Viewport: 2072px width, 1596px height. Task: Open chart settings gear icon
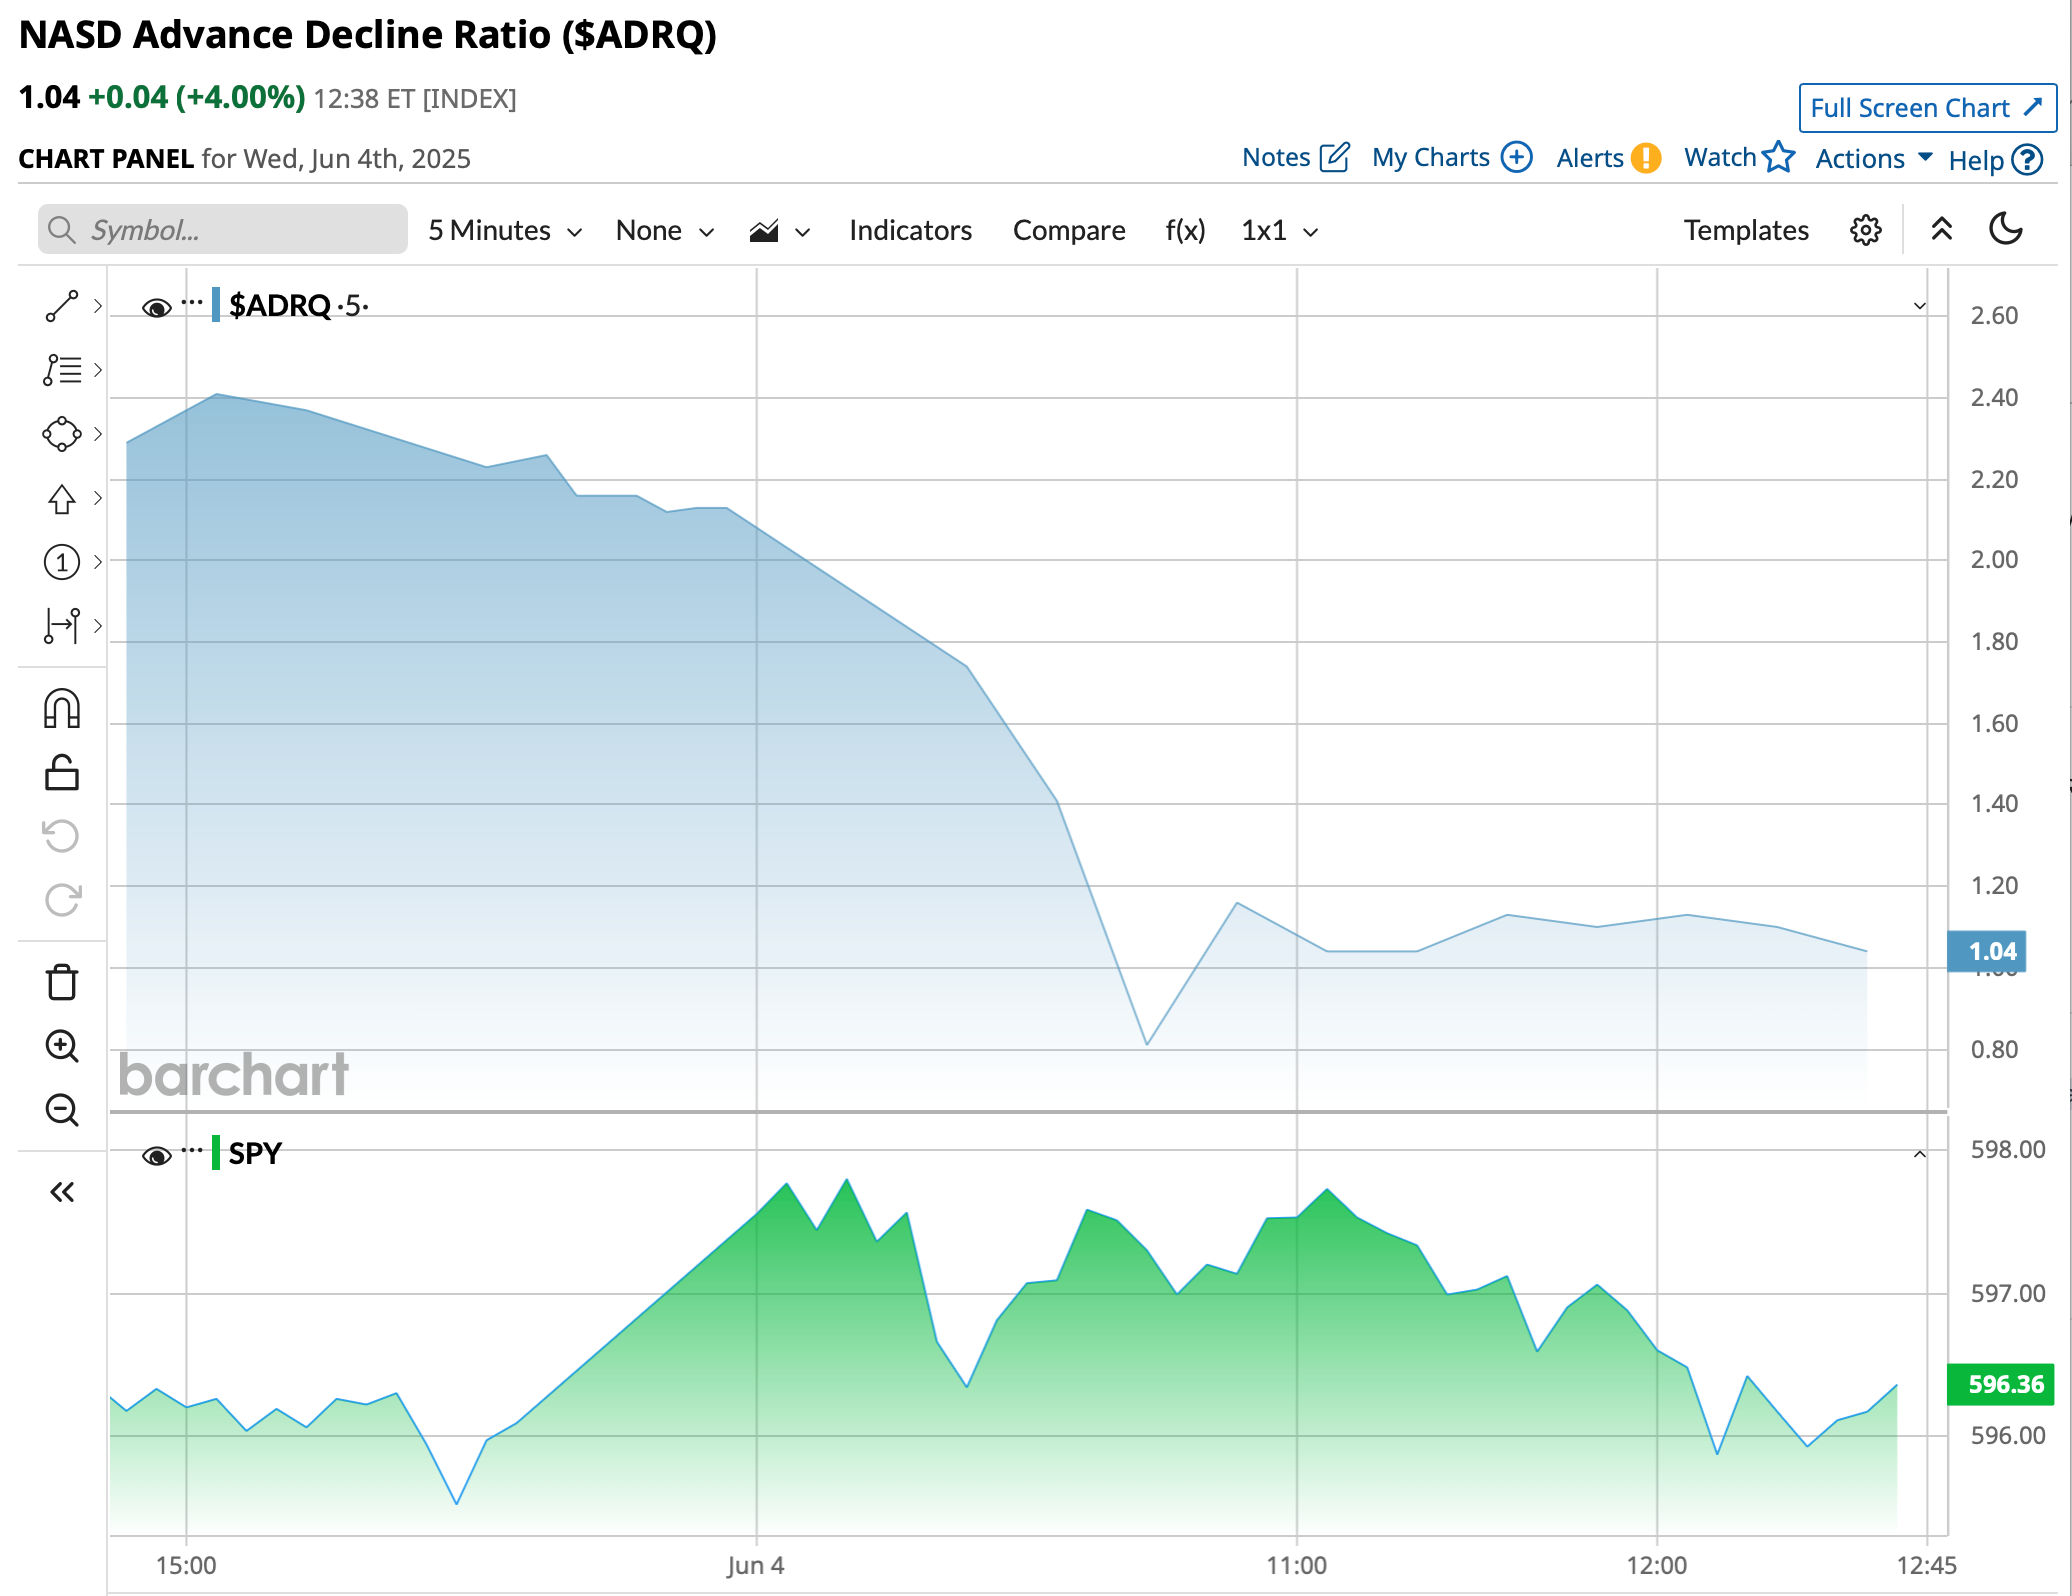click(1865, 230)
